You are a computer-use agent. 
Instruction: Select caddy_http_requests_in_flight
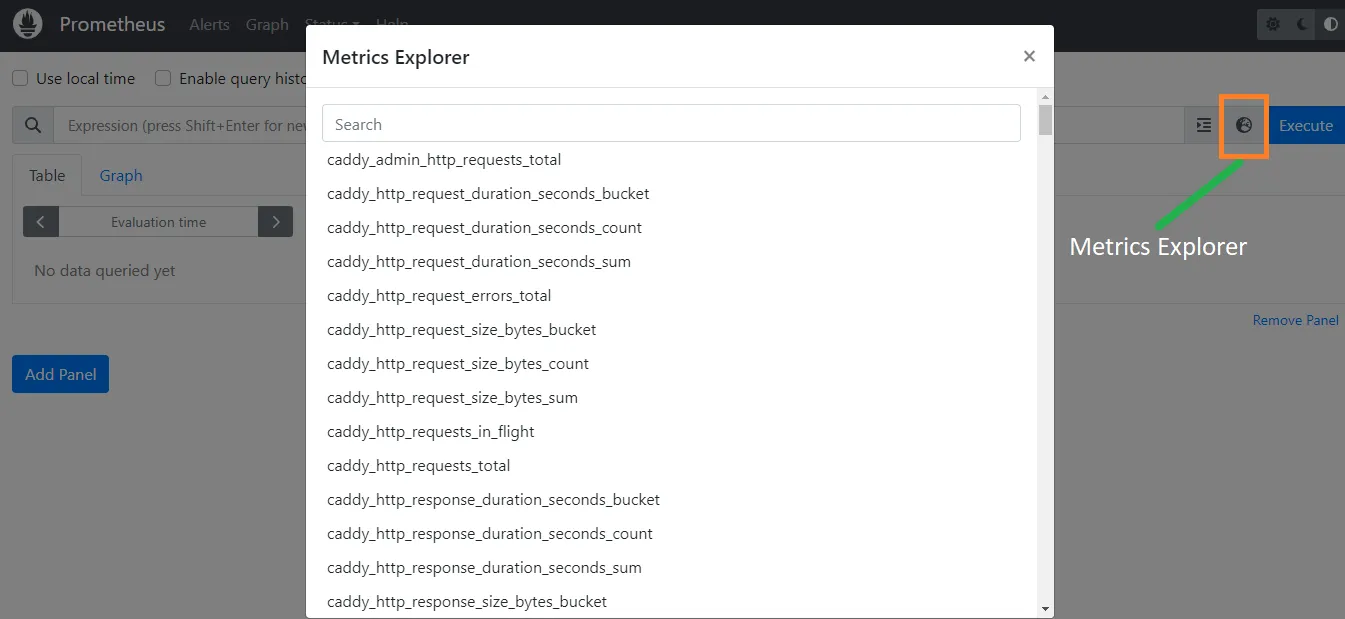[x=431, y=432]
